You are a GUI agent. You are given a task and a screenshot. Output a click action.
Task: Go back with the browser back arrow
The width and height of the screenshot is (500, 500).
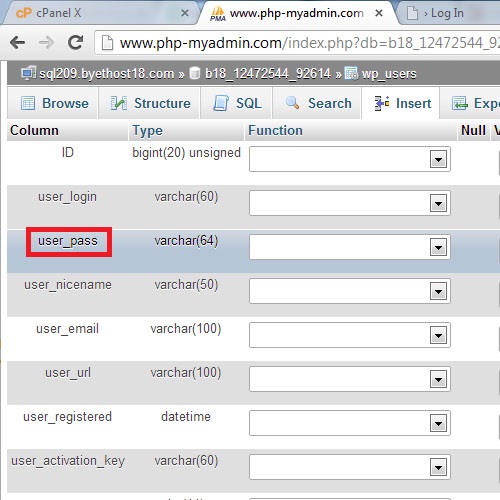click(17, 42)
